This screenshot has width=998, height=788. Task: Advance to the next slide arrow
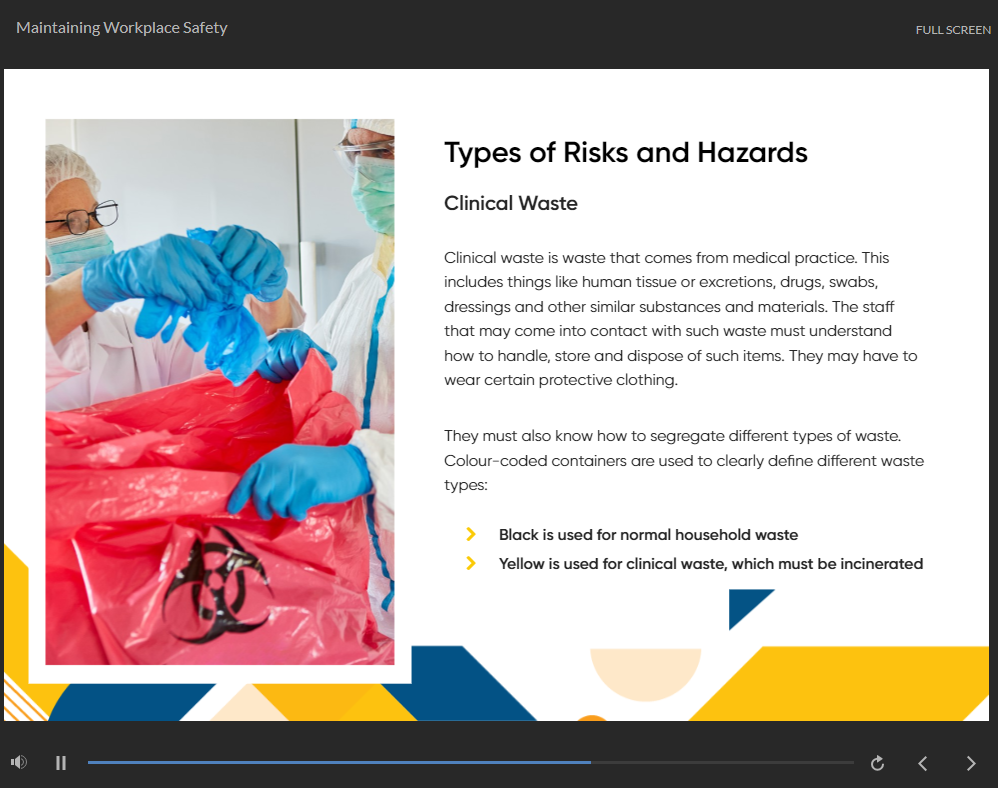(971, 763)
